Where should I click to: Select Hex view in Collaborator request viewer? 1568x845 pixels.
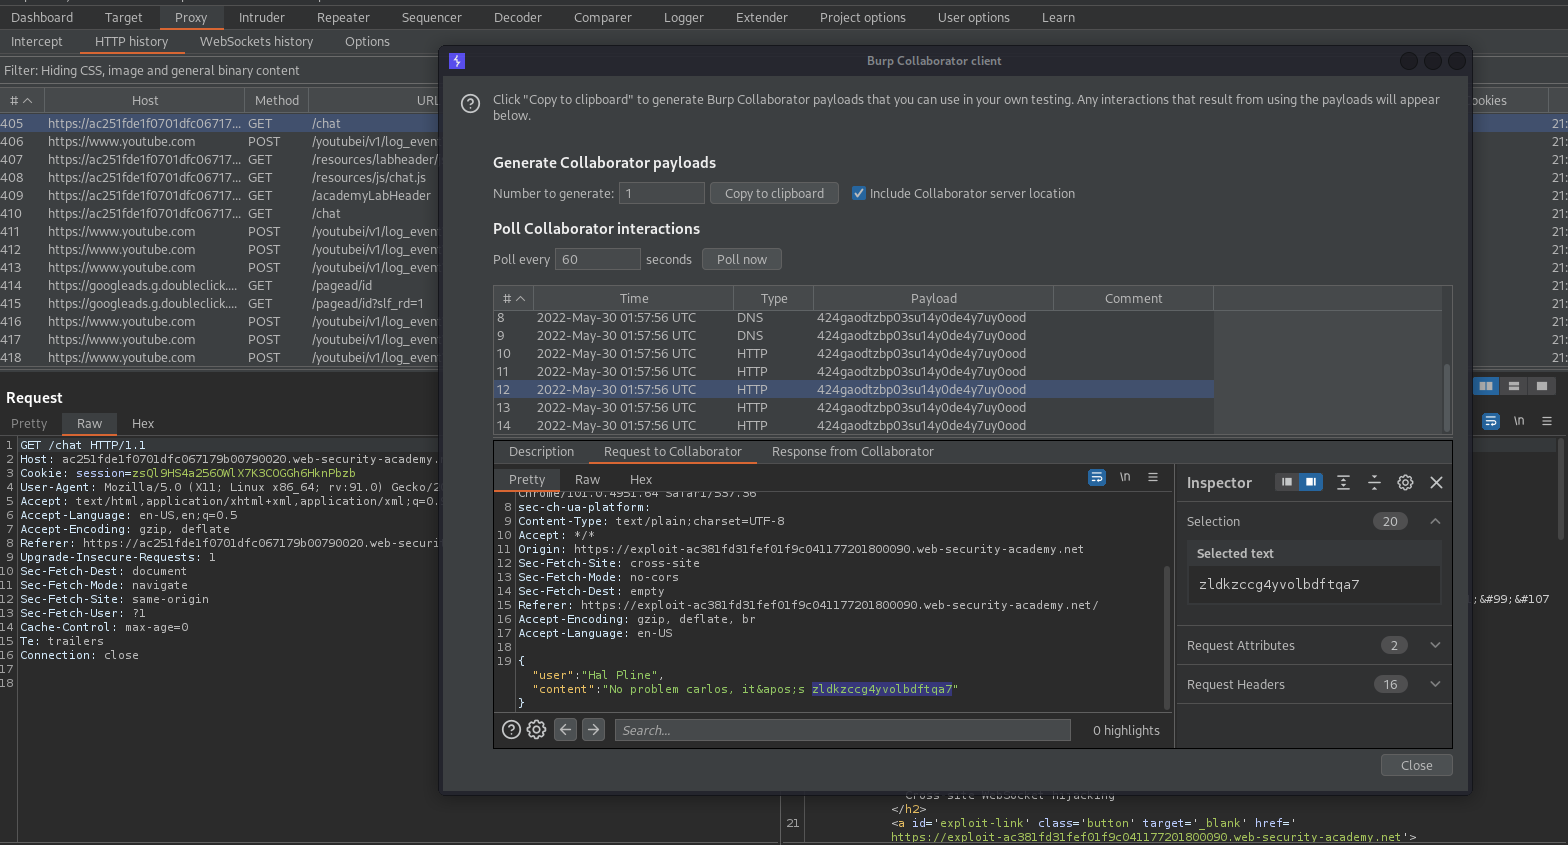coord(641,479)
